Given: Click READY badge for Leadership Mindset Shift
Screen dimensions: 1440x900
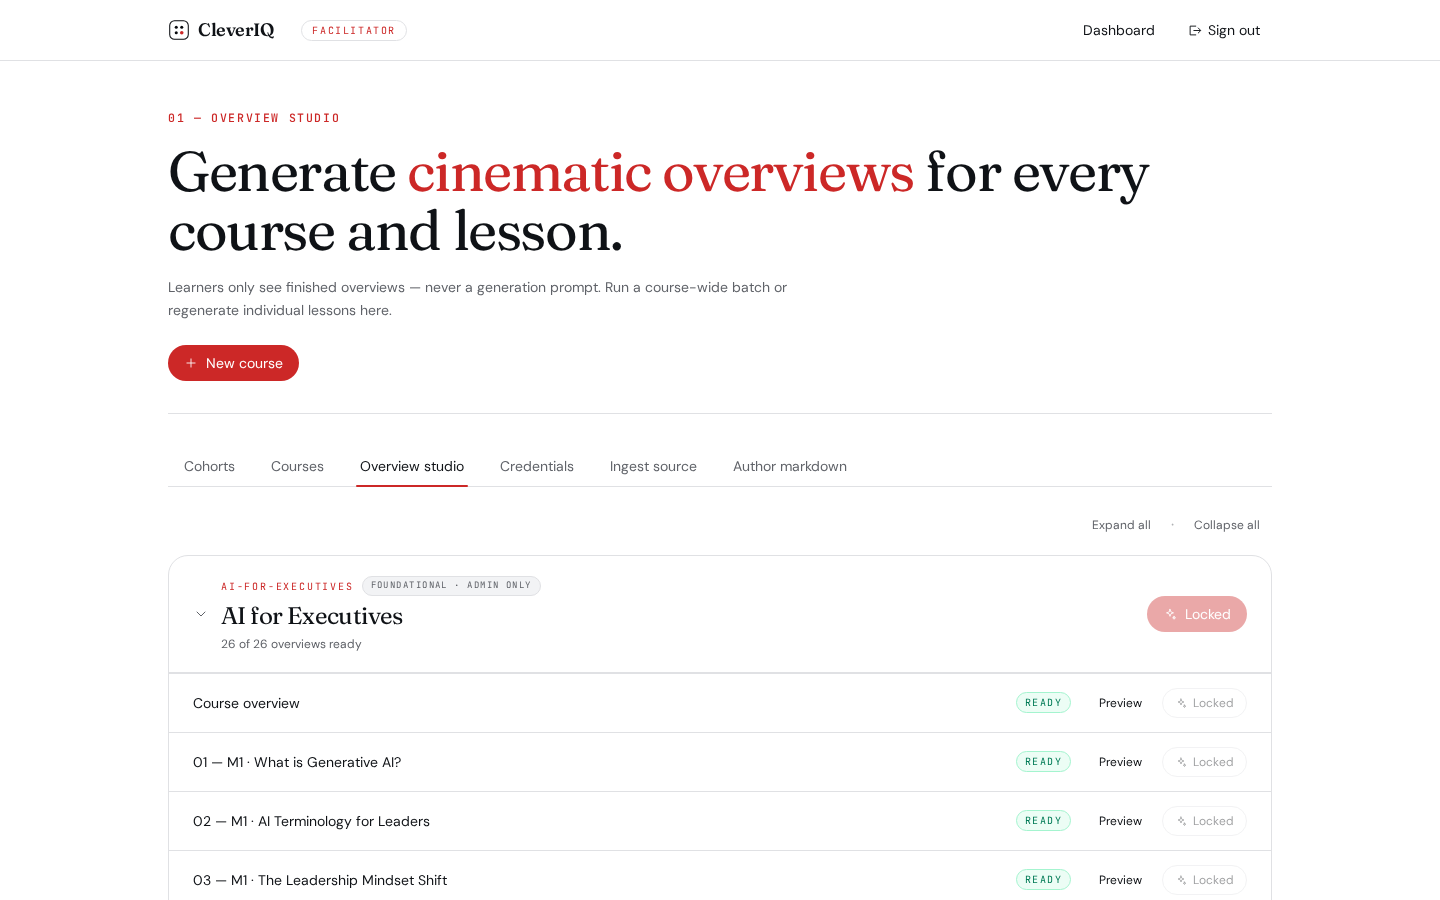Looking at the screenshot, I should click(x=1043, y=880).
